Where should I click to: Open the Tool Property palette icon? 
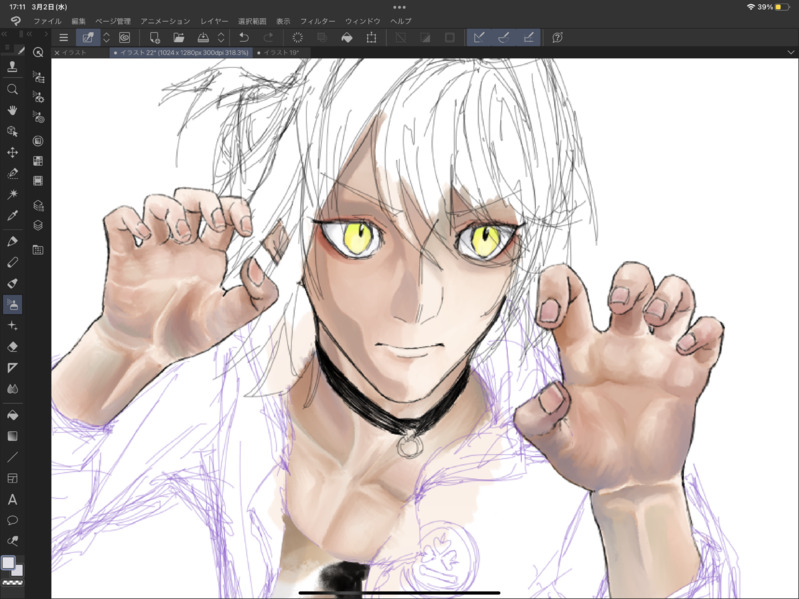tap(38, 97)
